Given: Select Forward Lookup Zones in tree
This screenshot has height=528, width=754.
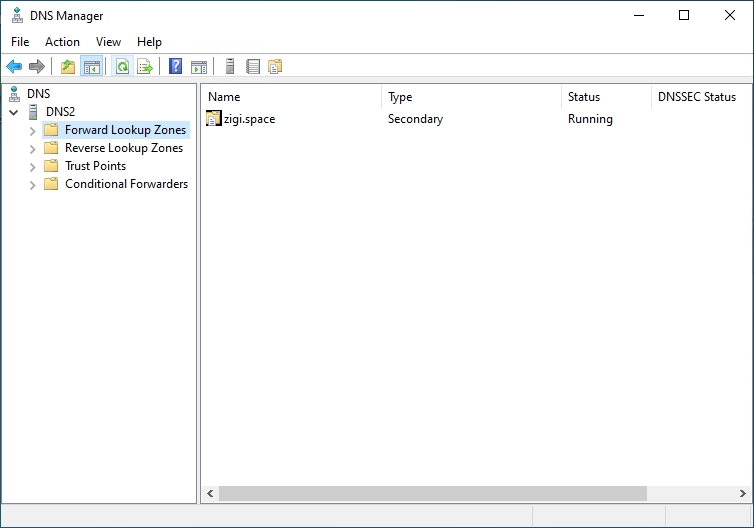Looking at the screenshot, I should 126,130.
